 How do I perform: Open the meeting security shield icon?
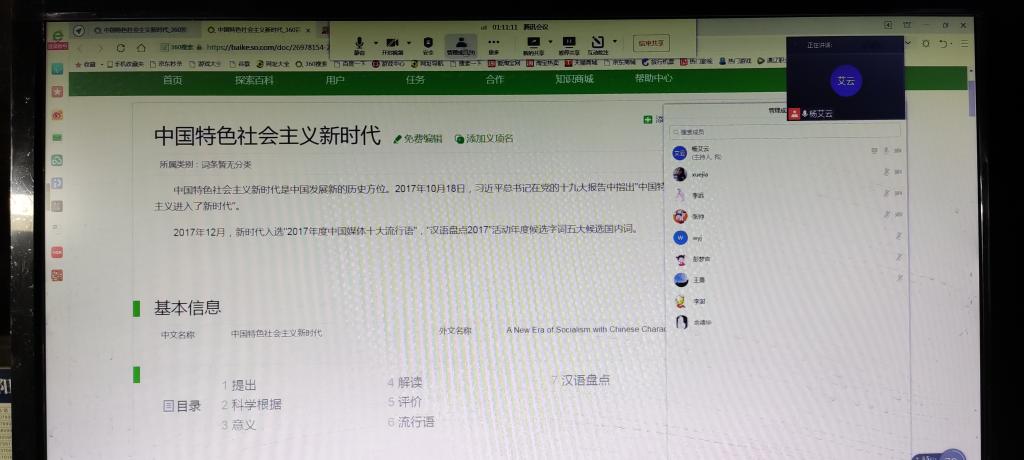tap(428, 43)
